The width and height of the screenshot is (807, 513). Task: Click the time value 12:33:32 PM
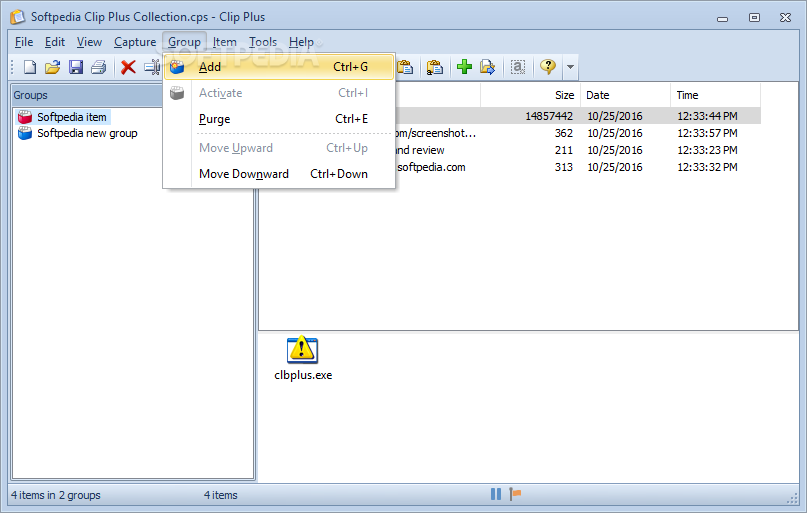pos(707,167)
